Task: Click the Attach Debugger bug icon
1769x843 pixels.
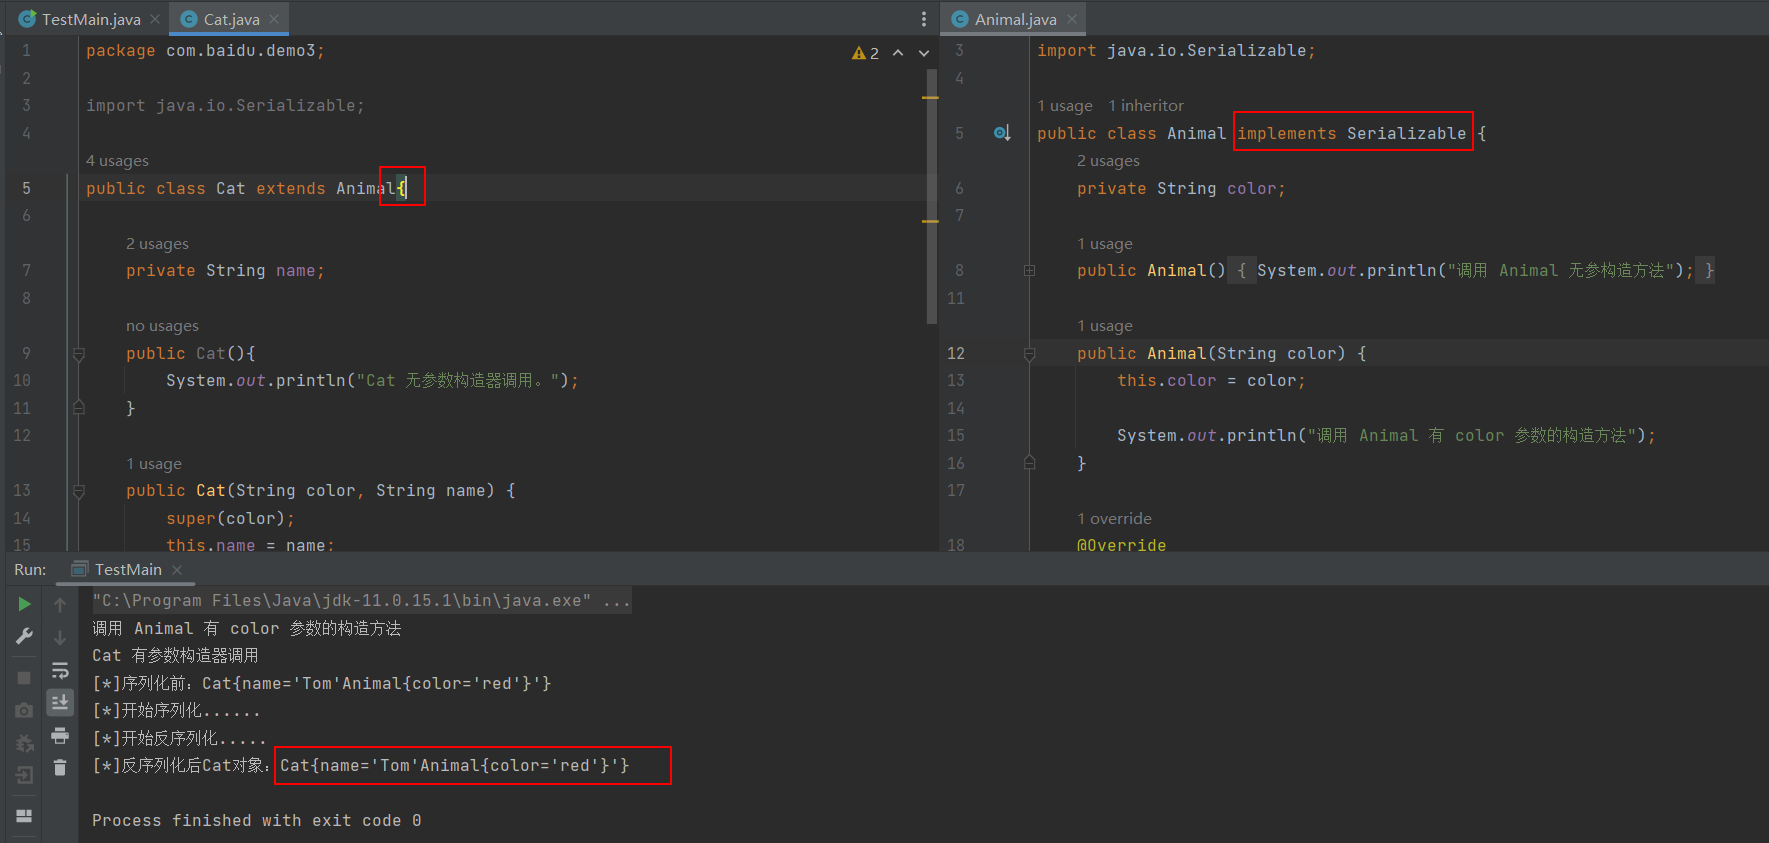Action: 24,743
